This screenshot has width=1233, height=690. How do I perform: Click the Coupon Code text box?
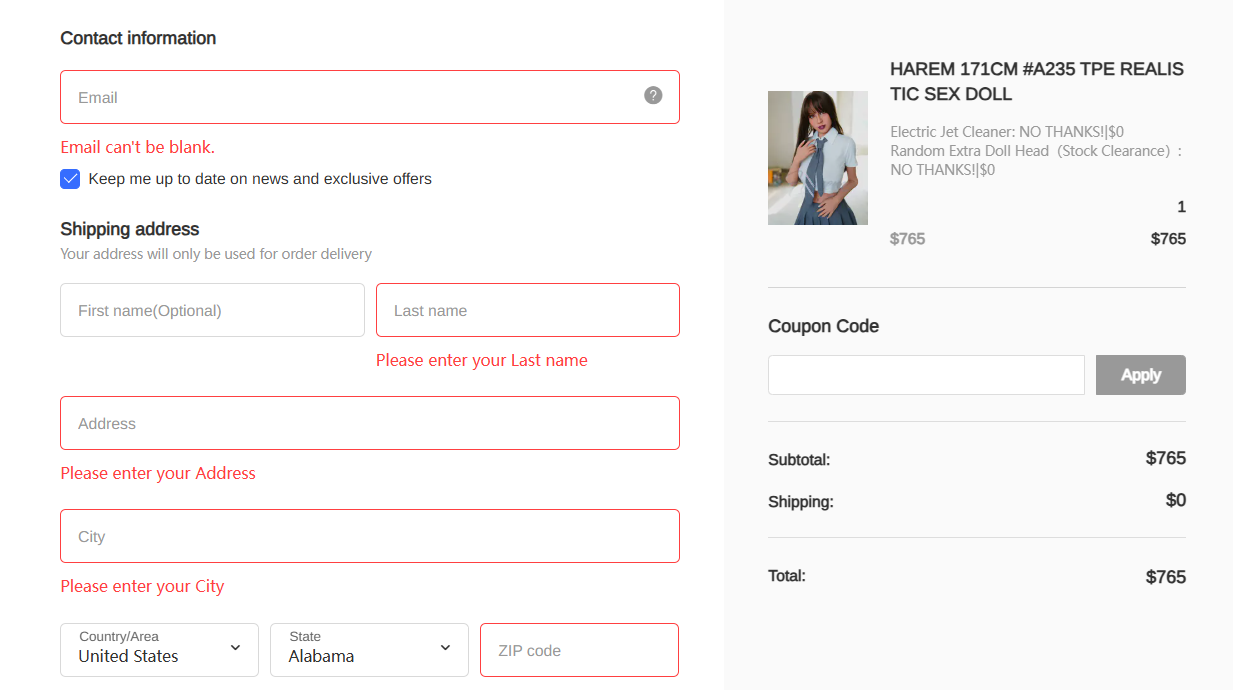click(x=926, y=375)
